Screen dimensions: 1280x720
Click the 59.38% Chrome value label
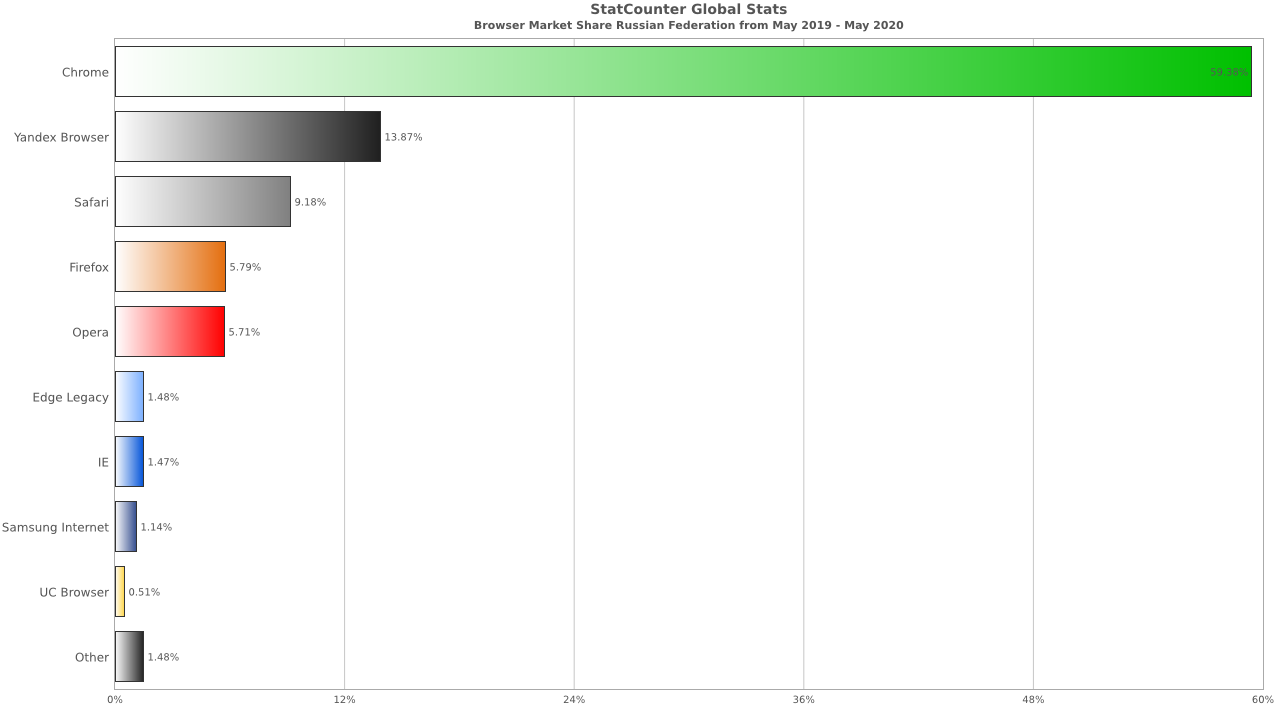[x=1229, y=72]
